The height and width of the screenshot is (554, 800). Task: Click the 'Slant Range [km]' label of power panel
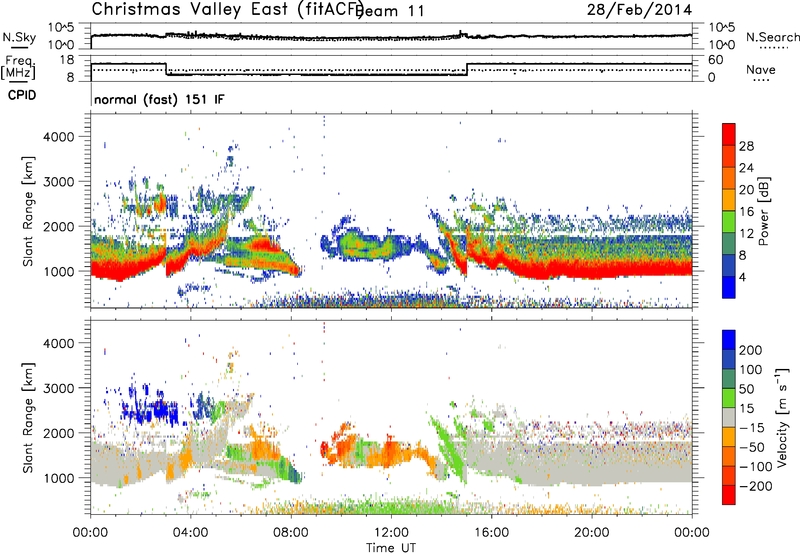tap(28, 211)
